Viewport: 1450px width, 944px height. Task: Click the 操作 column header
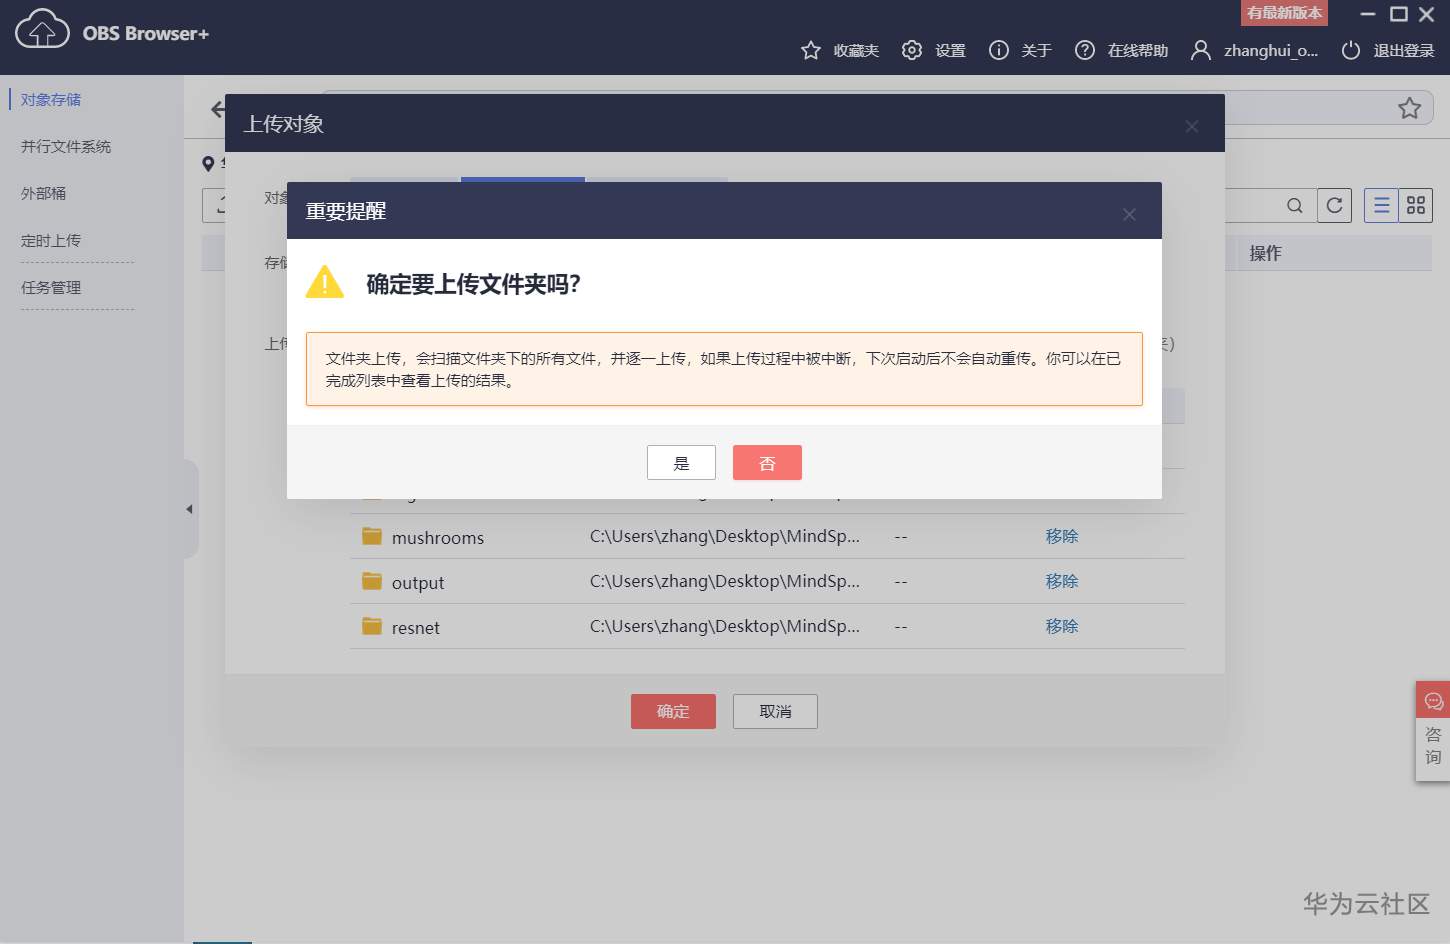point(1265,253)
